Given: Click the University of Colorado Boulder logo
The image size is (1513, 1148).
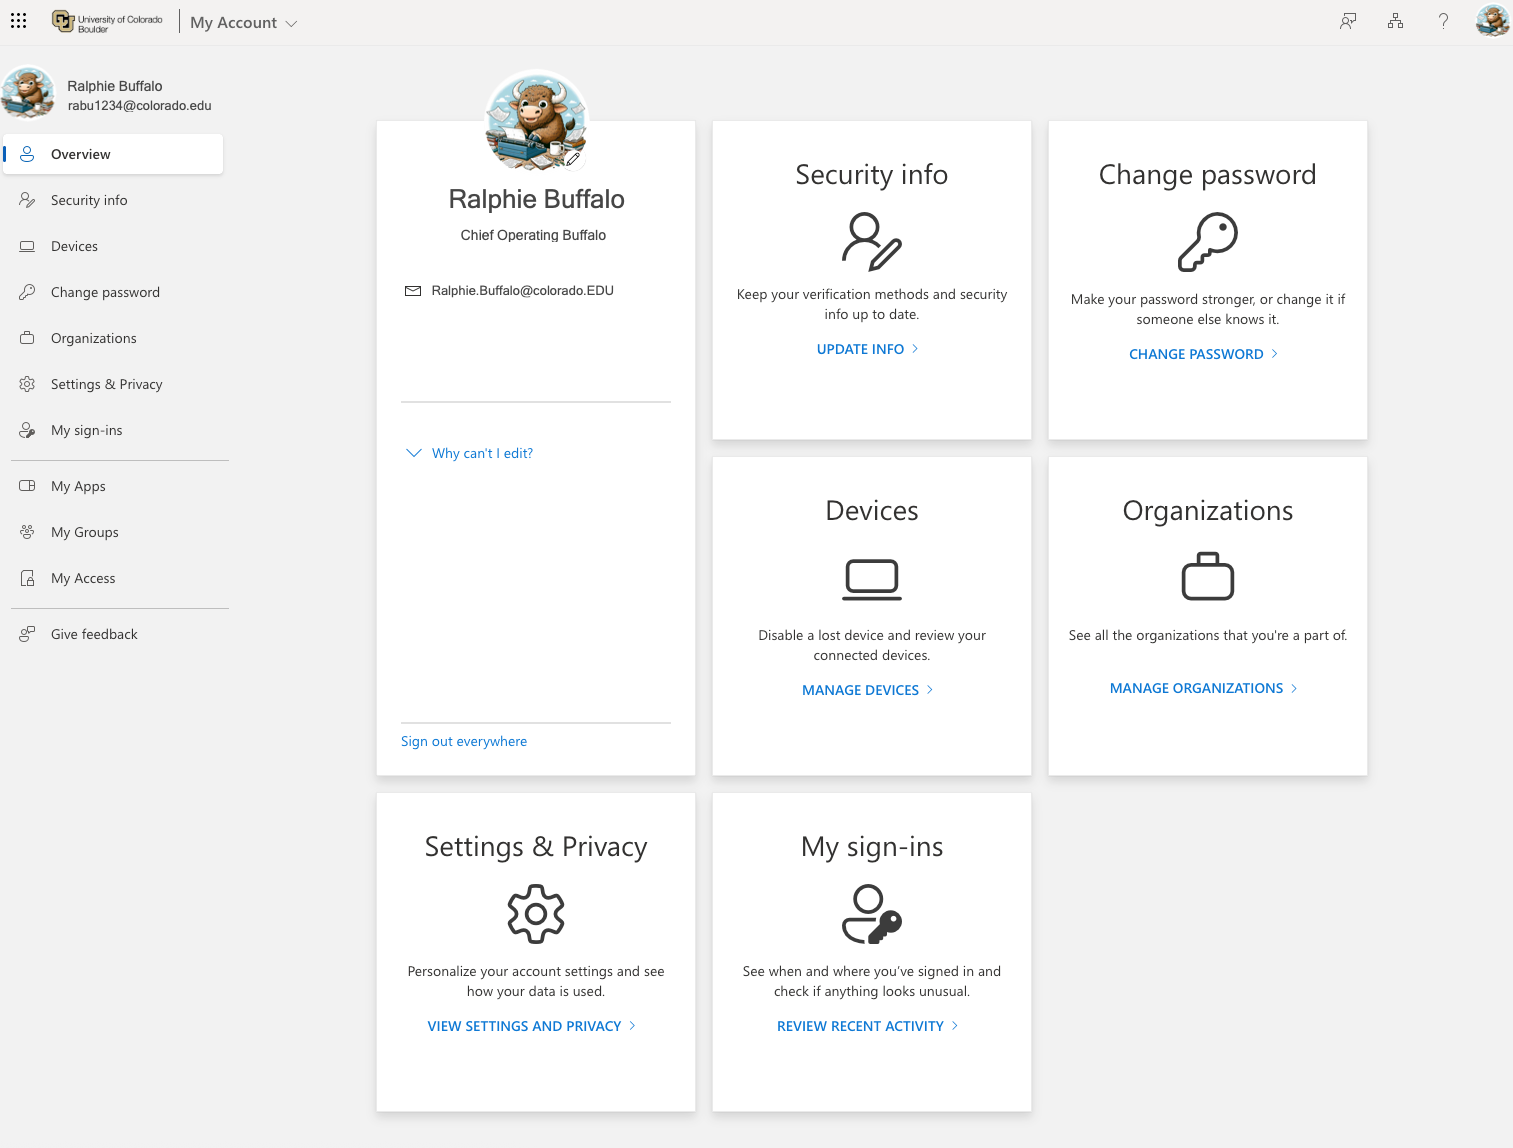Looking at the screenshot, I should 107,22.
